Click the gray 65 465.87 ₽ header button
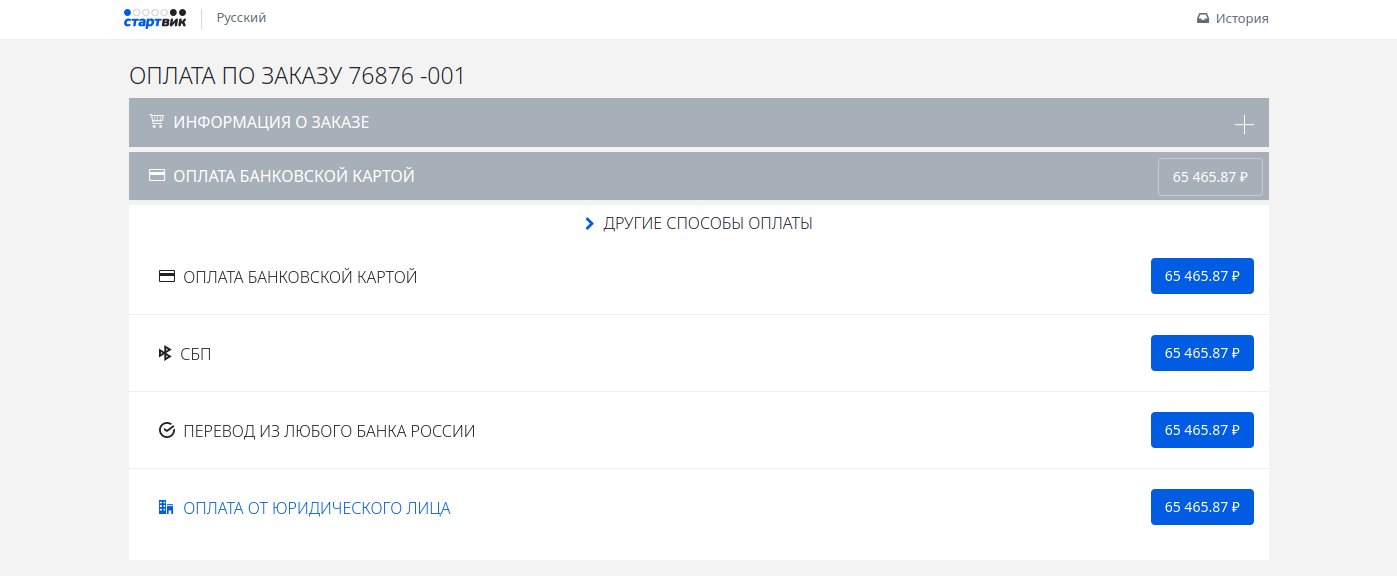The image size is (1397, 576). [1210, 177]
